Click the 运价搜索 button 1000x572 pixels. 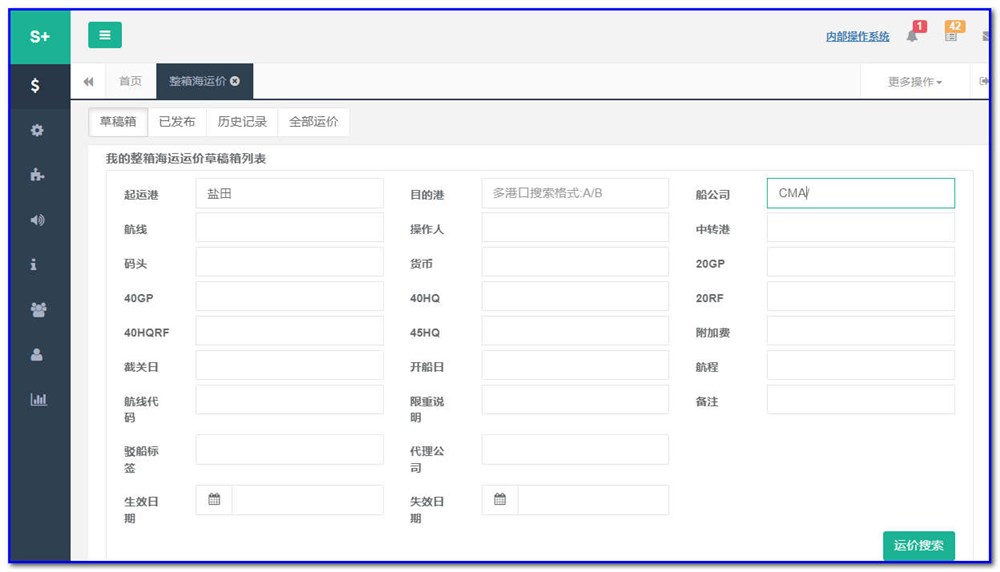[x=918, y=545]
